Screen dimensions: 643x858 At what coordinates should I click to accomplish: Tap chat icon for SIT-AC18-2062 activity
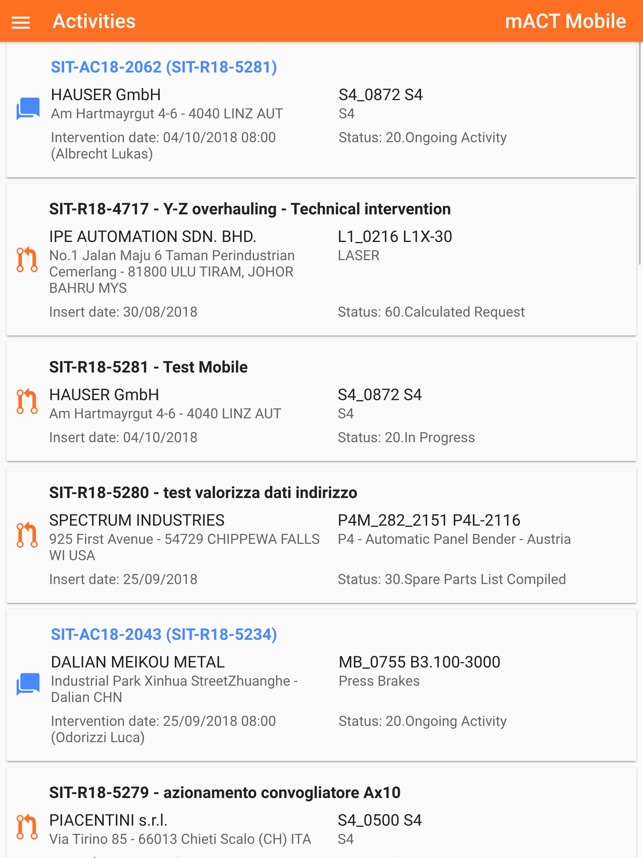coord(28,109)
